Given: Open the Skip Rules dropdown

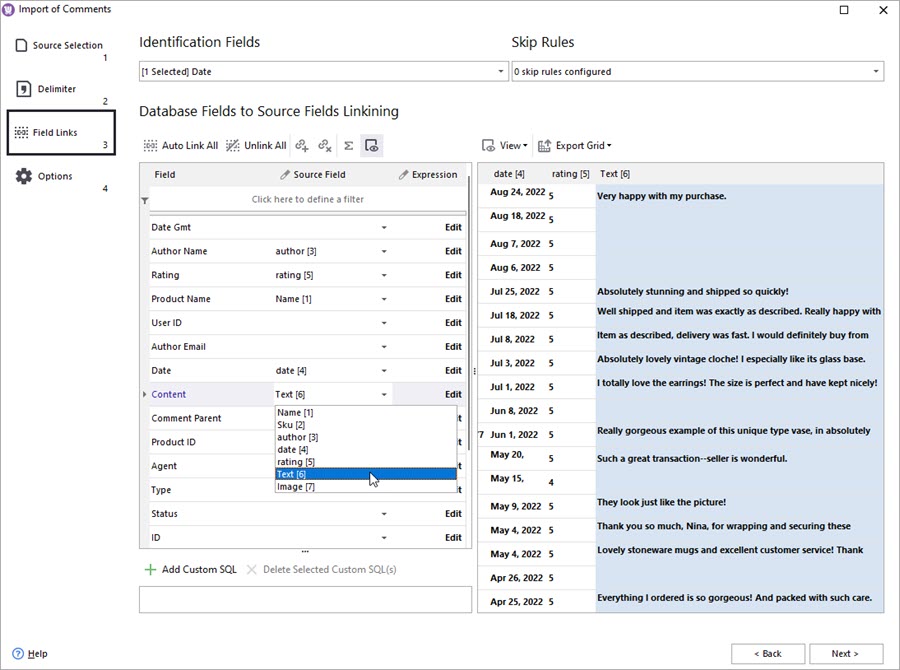Looking at the screenshot, I should [876, 72].
